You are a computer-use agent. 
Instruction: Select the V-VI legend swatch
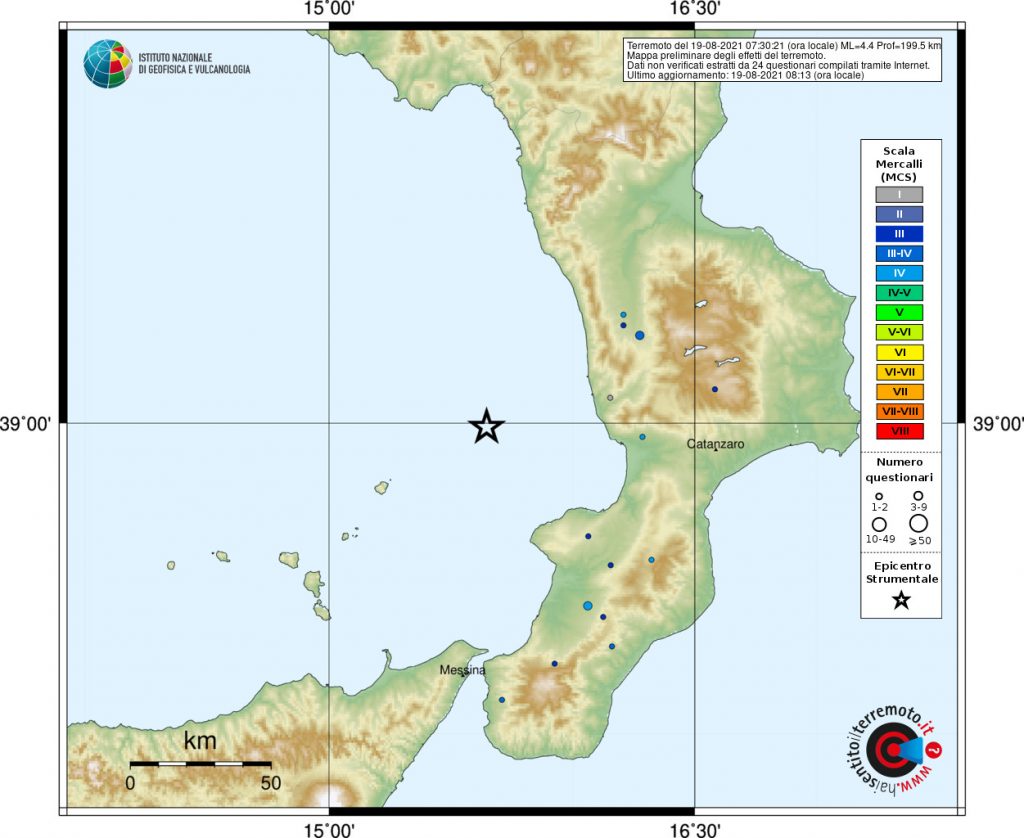[899, 332]
